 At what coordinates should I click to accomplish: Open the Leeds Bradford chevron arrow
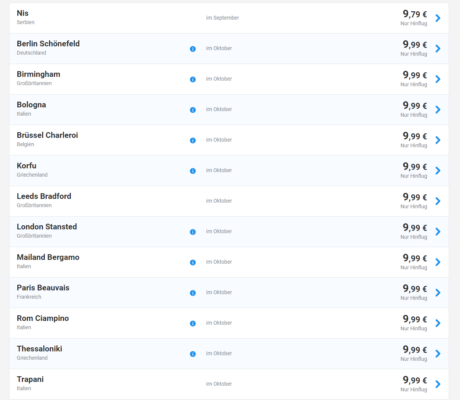click(438, 201)
